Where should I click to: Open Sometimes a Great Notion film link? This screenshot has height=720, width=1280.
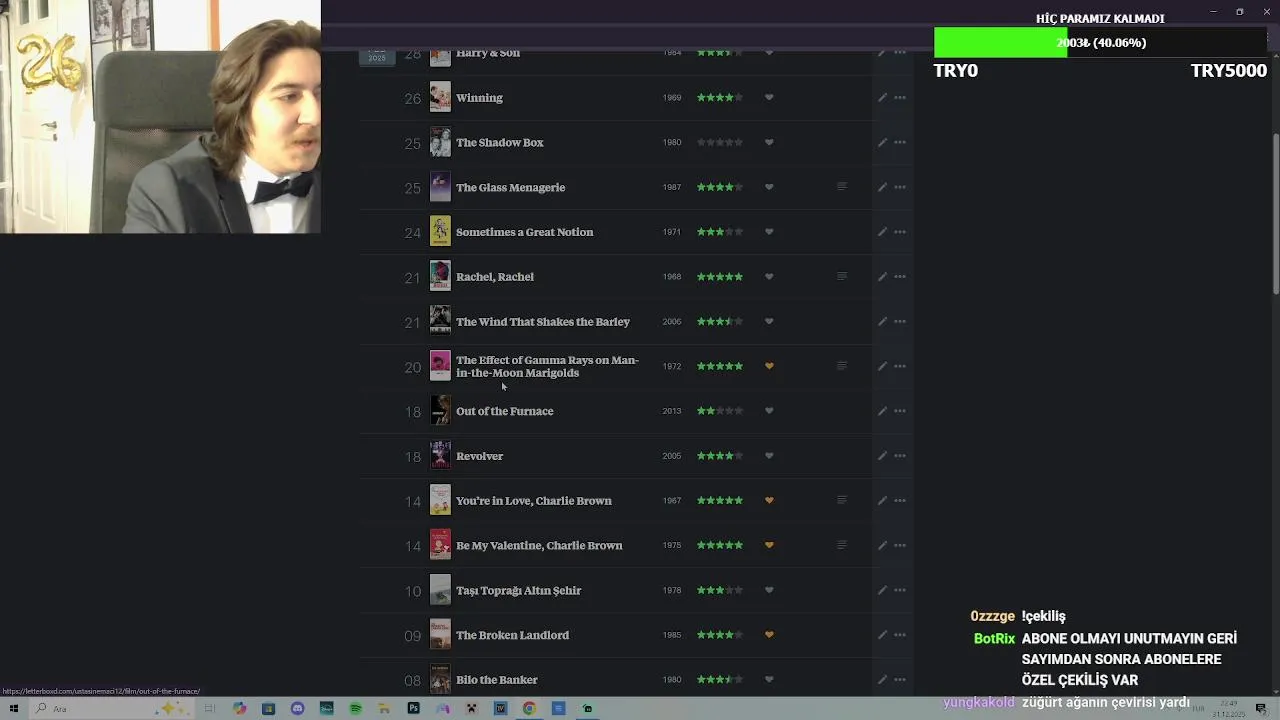click(524, 232)
